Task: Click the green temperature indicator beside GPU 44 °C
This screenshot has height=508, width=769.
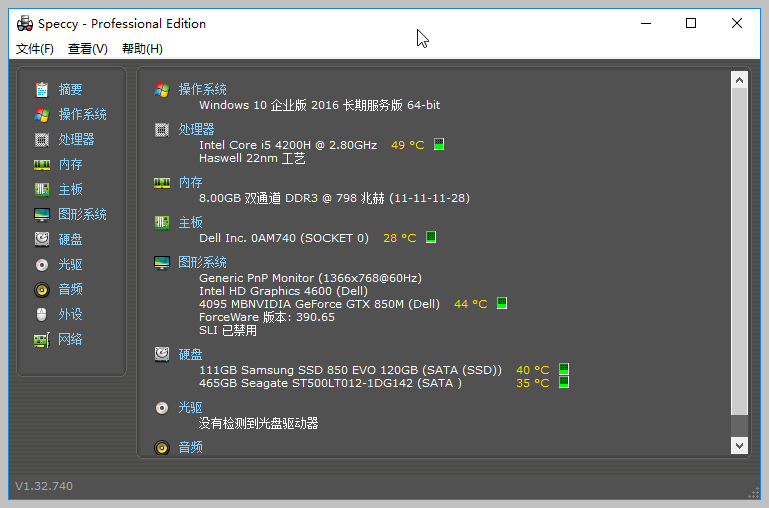Action: 502,303
